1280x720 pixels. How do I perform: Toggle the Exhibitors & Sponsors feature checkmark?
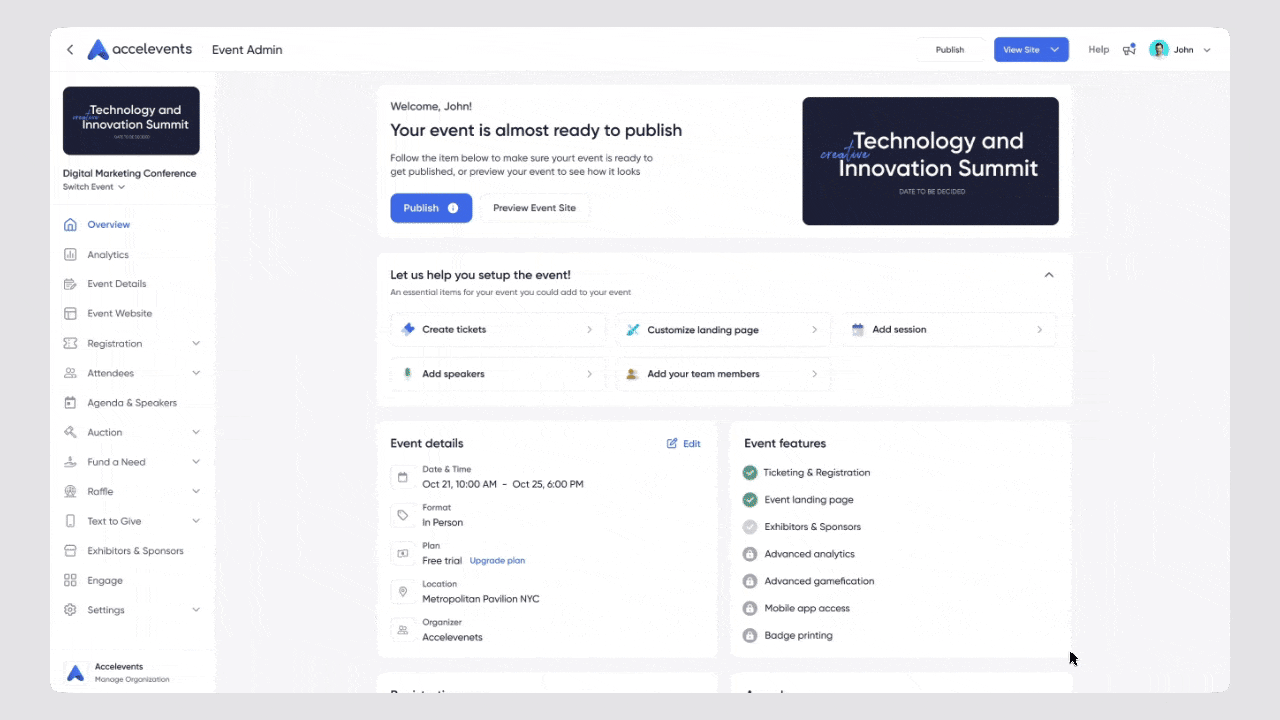click(750, 527)
